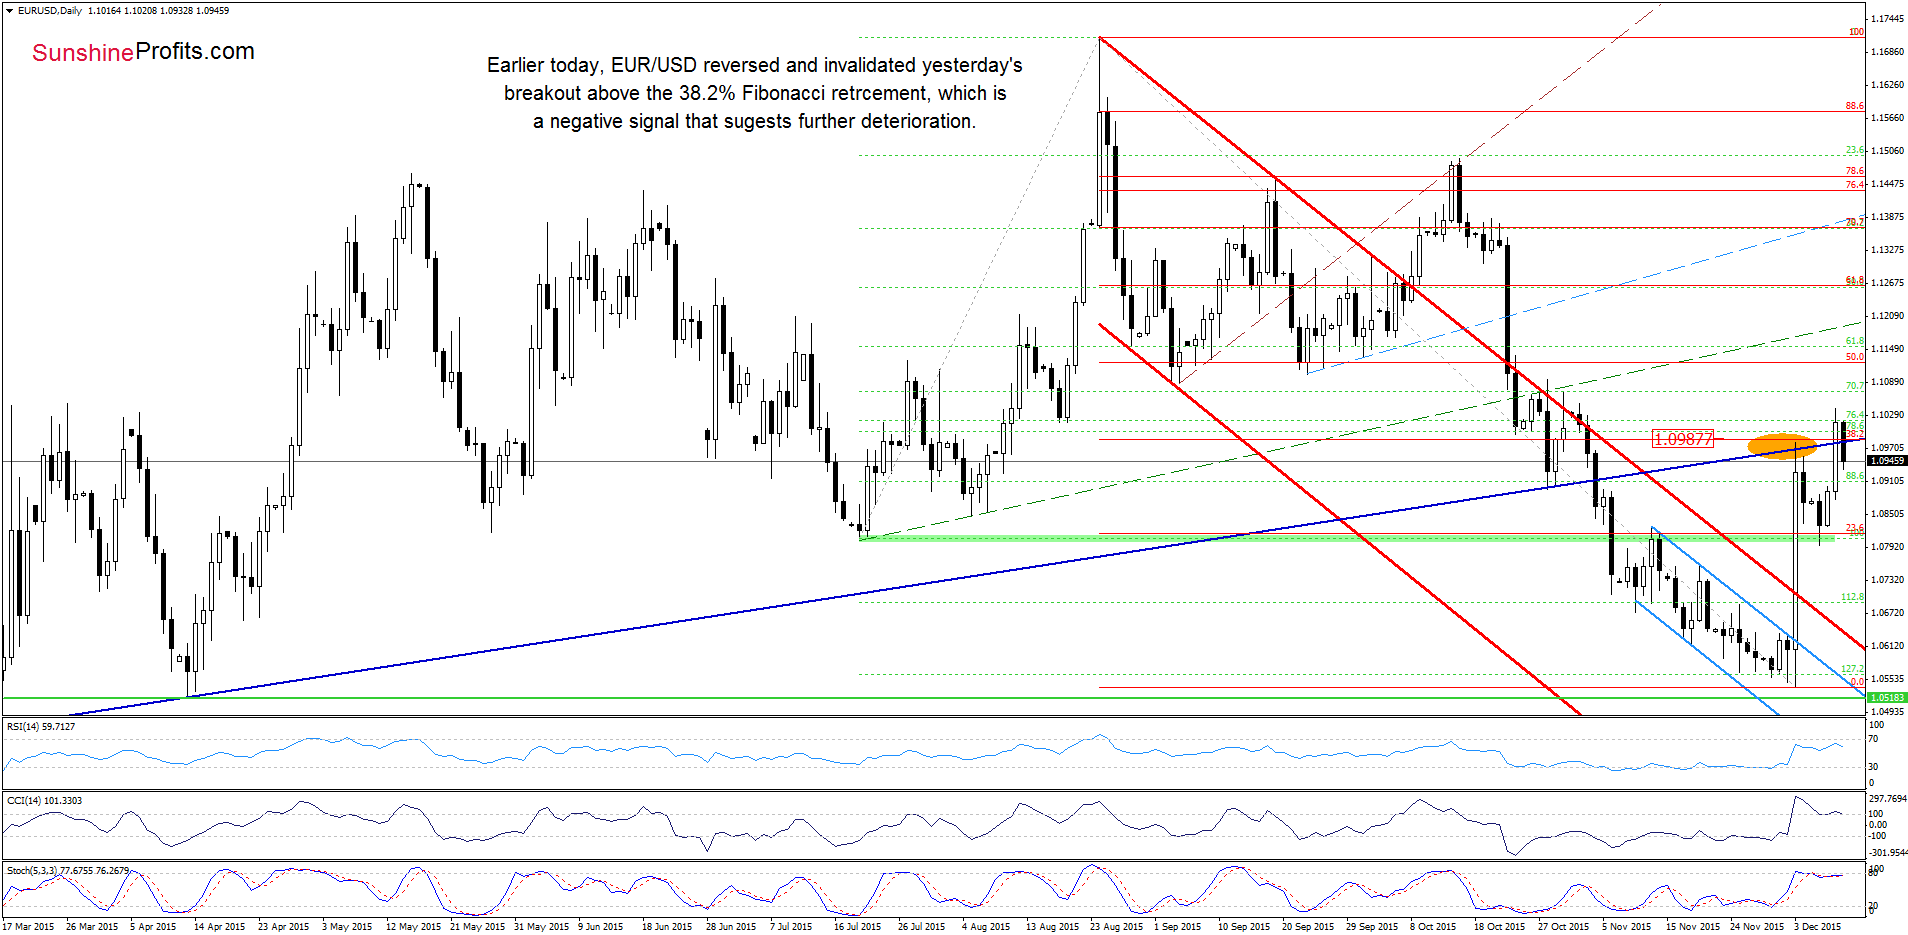The height and width of the screenshot is (935, 1908).
Task: Select the Stoch(5,3,3) indicator label
Action: pyautogui.click(x=68, y=871)
